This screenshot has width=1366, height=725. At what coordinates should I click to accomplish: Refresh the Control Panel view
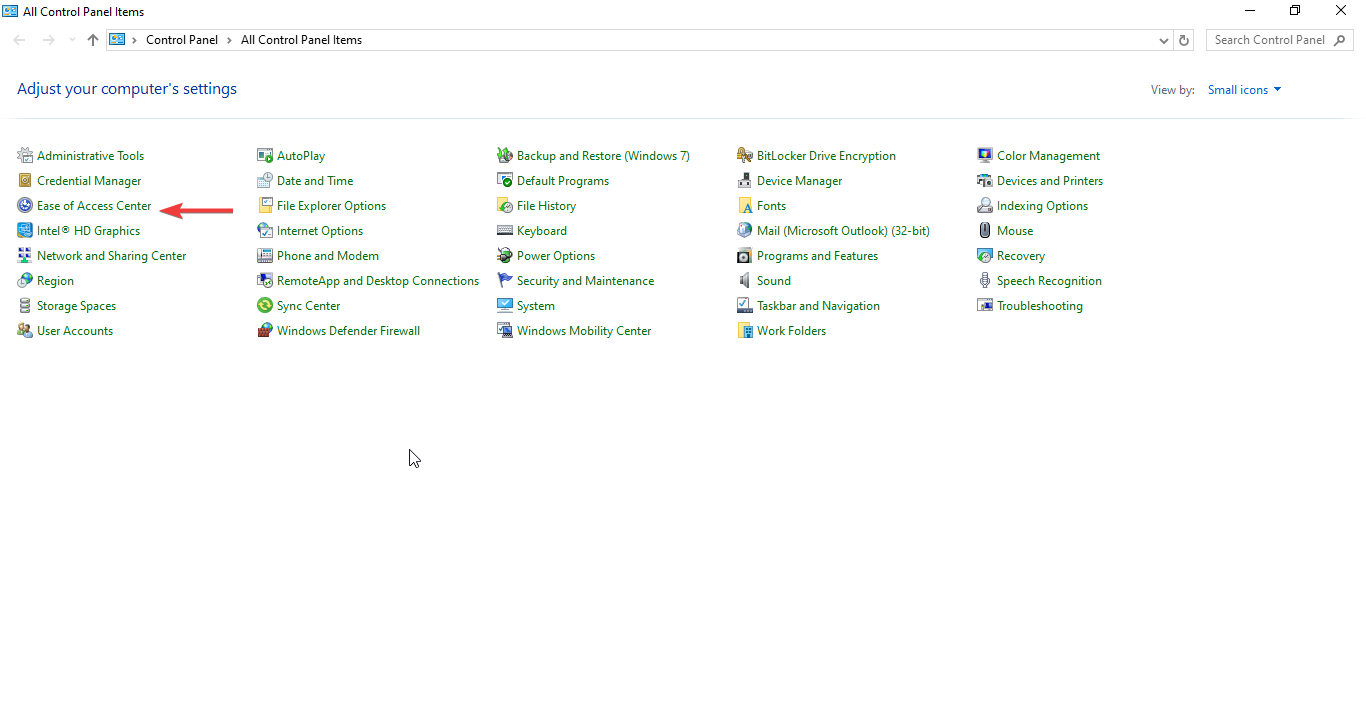tap(1184, 40)
